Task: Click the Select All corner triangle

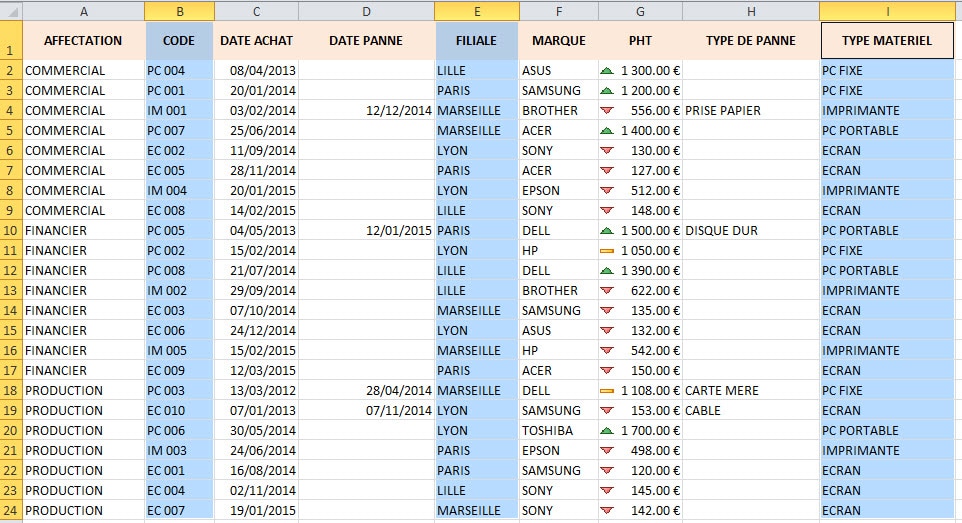Action: click(x=12, y=11)
